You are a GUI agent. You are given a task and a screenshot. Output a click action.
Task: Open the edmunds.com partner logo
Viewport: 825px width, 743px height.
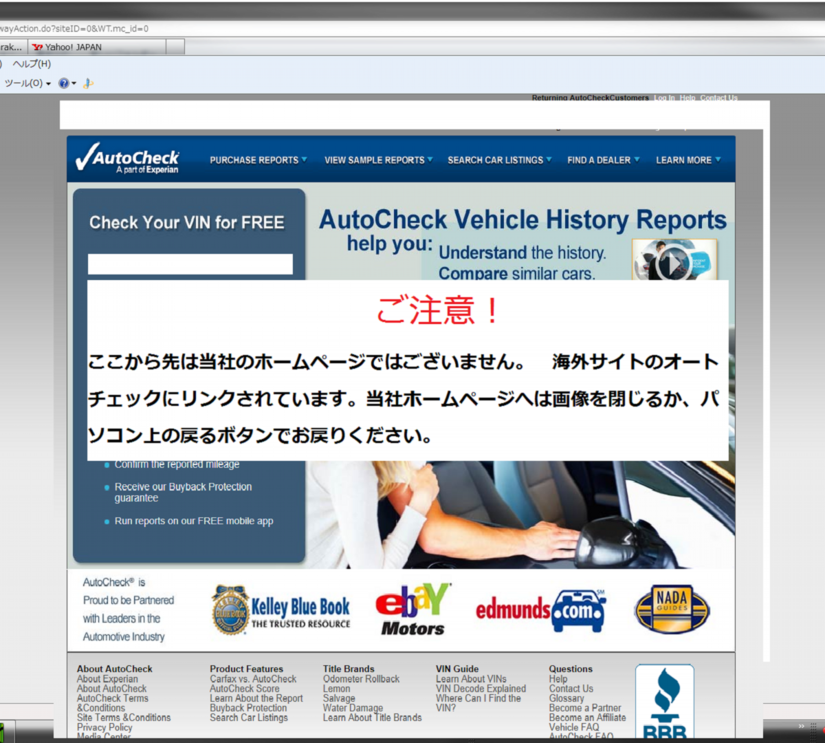pos(541,610)
